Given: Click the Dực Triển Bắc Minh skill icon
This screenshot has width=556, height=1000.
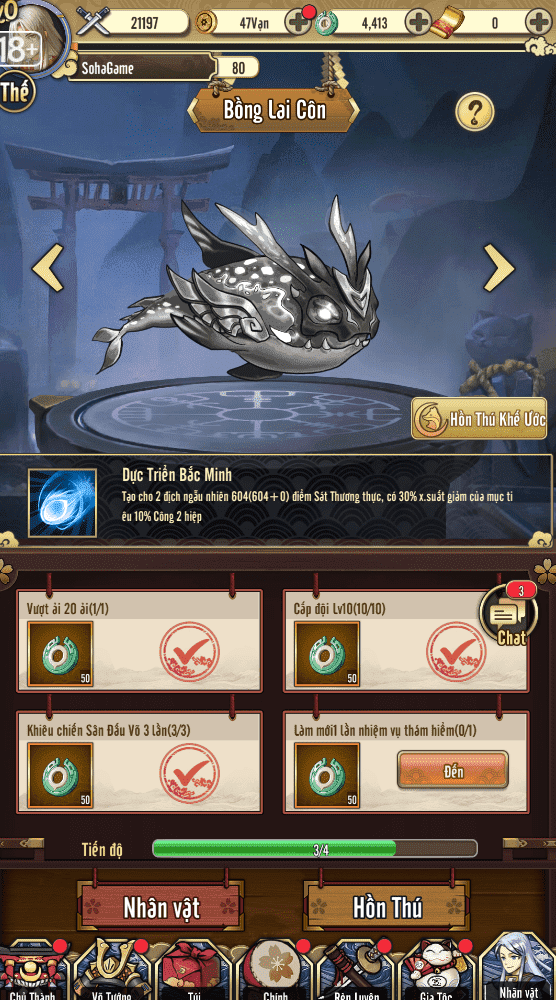Looking at the screenshot, I should click(62, 503).
